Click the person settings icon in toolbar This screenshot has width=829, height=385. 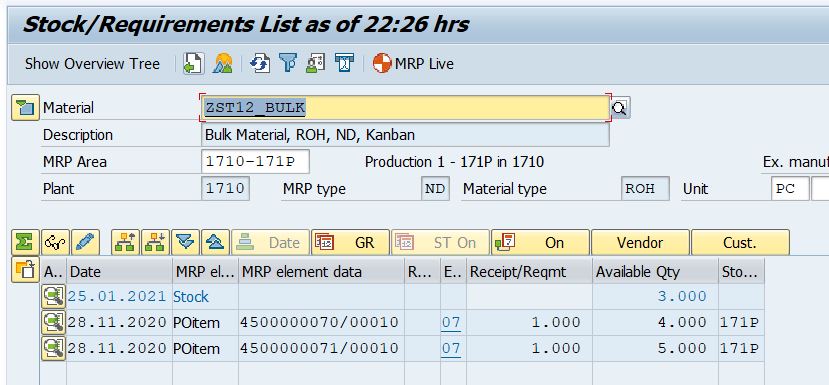315,63
